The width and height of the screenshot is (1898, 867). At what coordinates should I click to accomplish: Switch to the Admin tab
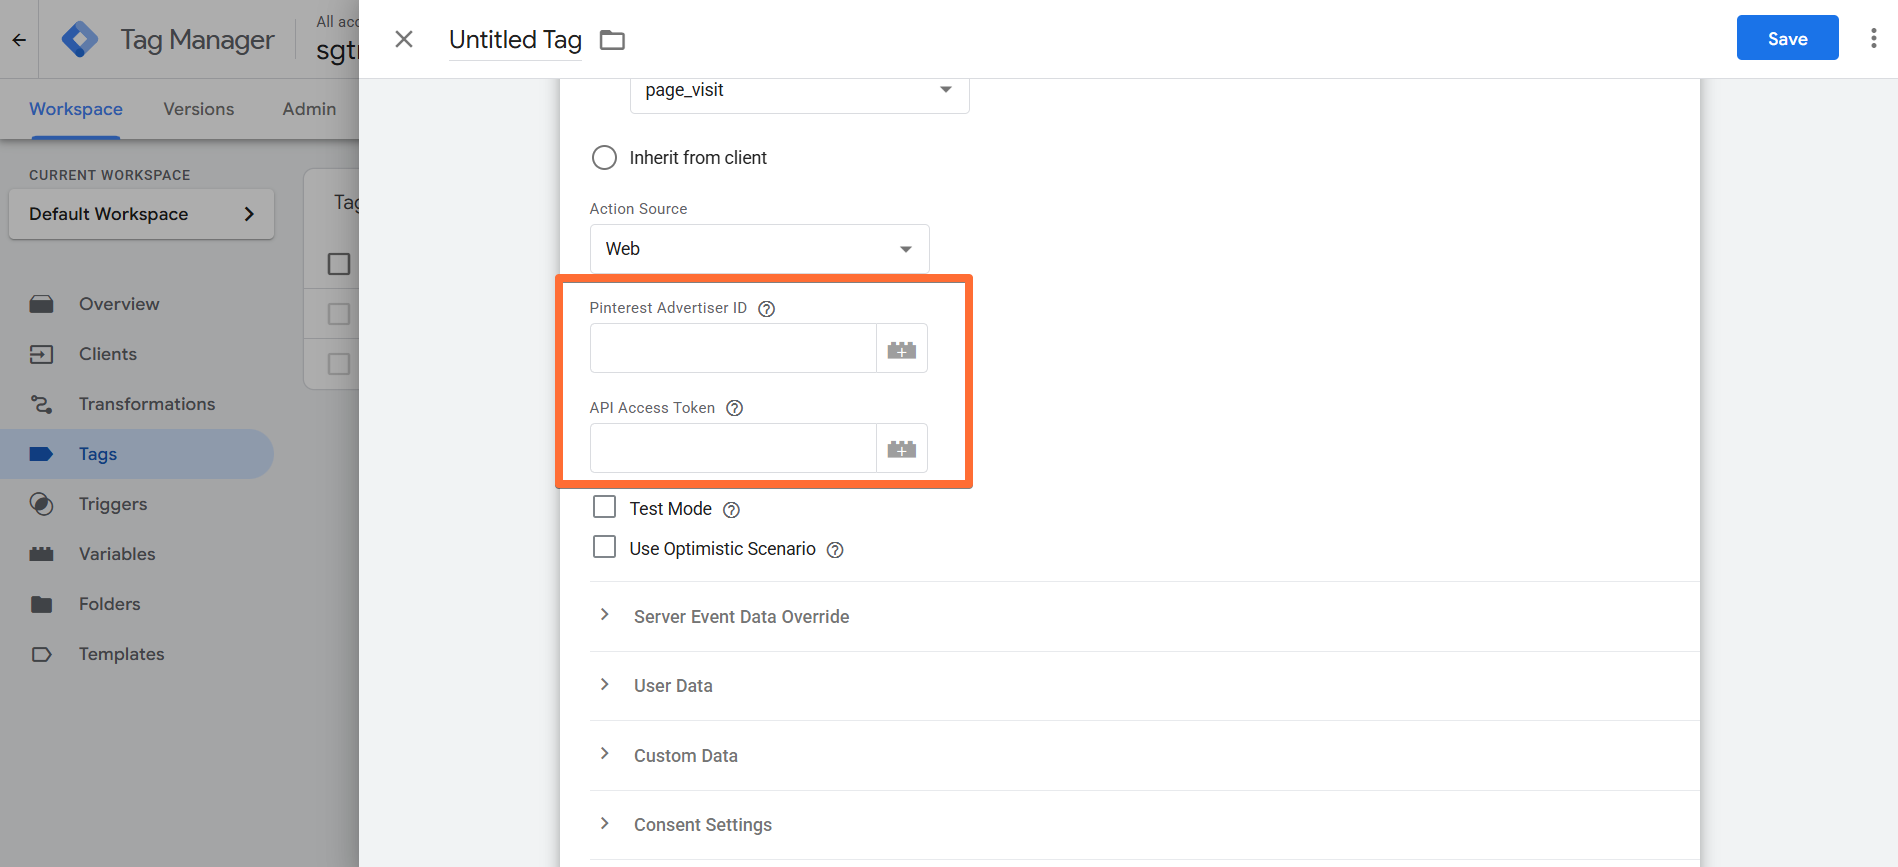pos(309,109)
